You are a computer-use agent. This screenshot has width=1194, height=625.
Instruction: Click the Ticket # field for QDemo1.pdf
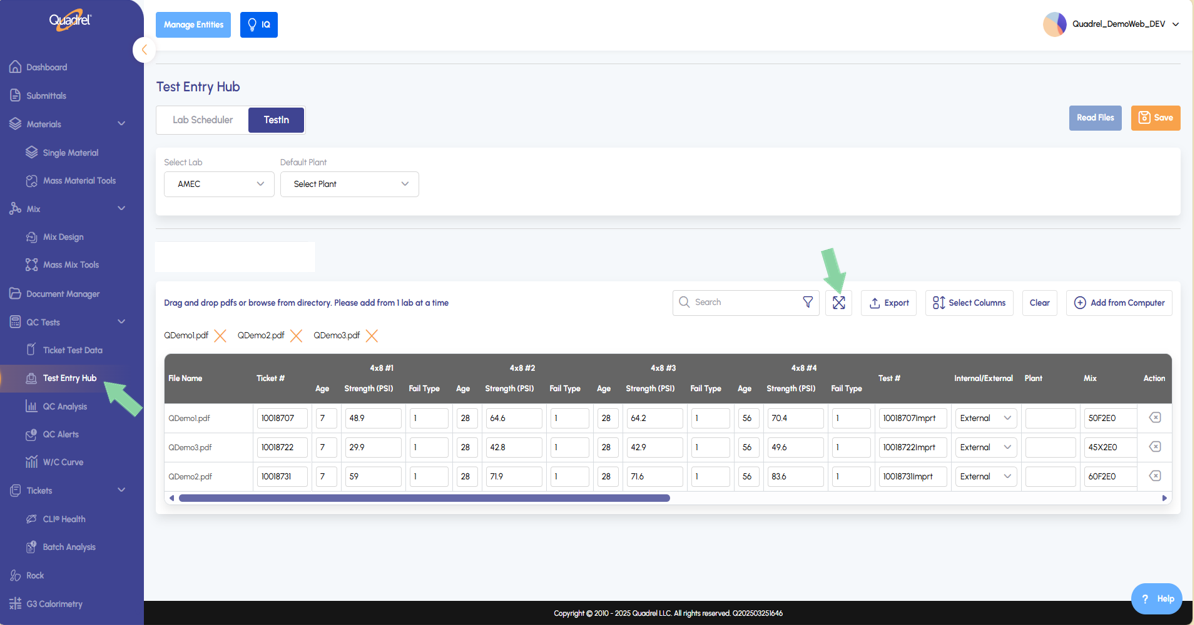coord(281,418)
